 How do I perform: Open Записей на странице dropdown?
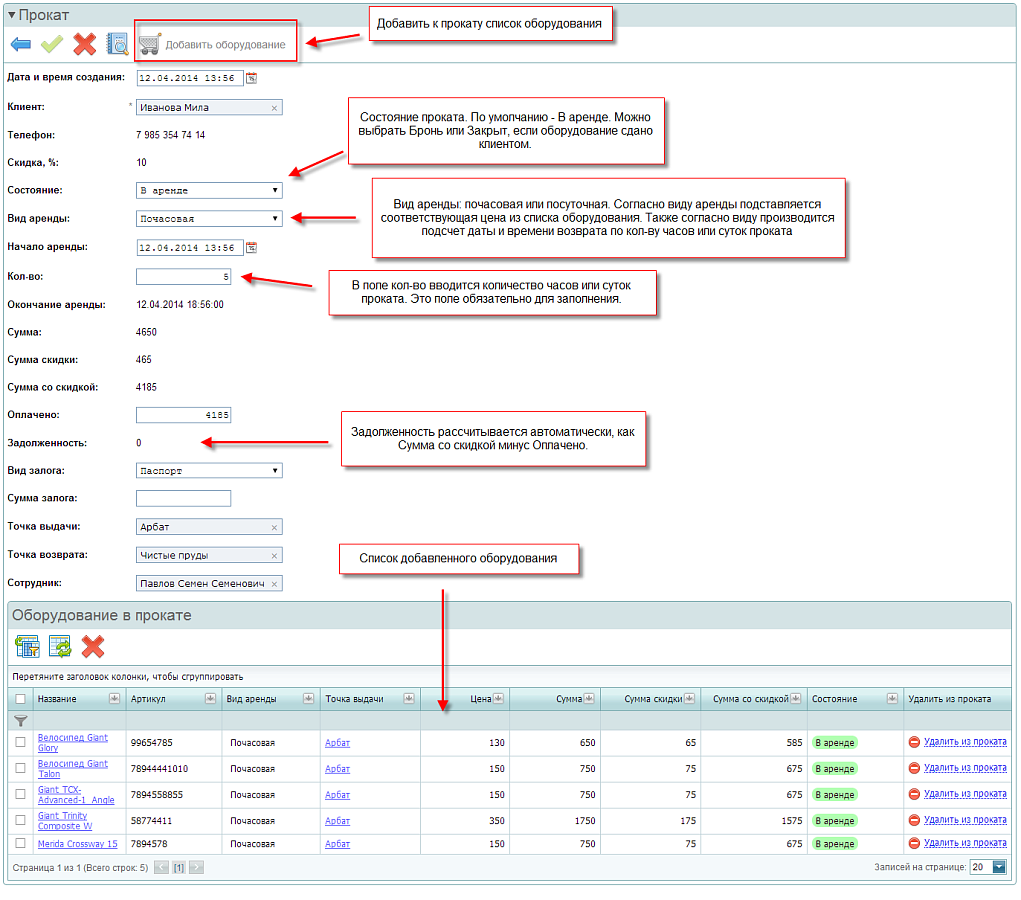point(999,867)
